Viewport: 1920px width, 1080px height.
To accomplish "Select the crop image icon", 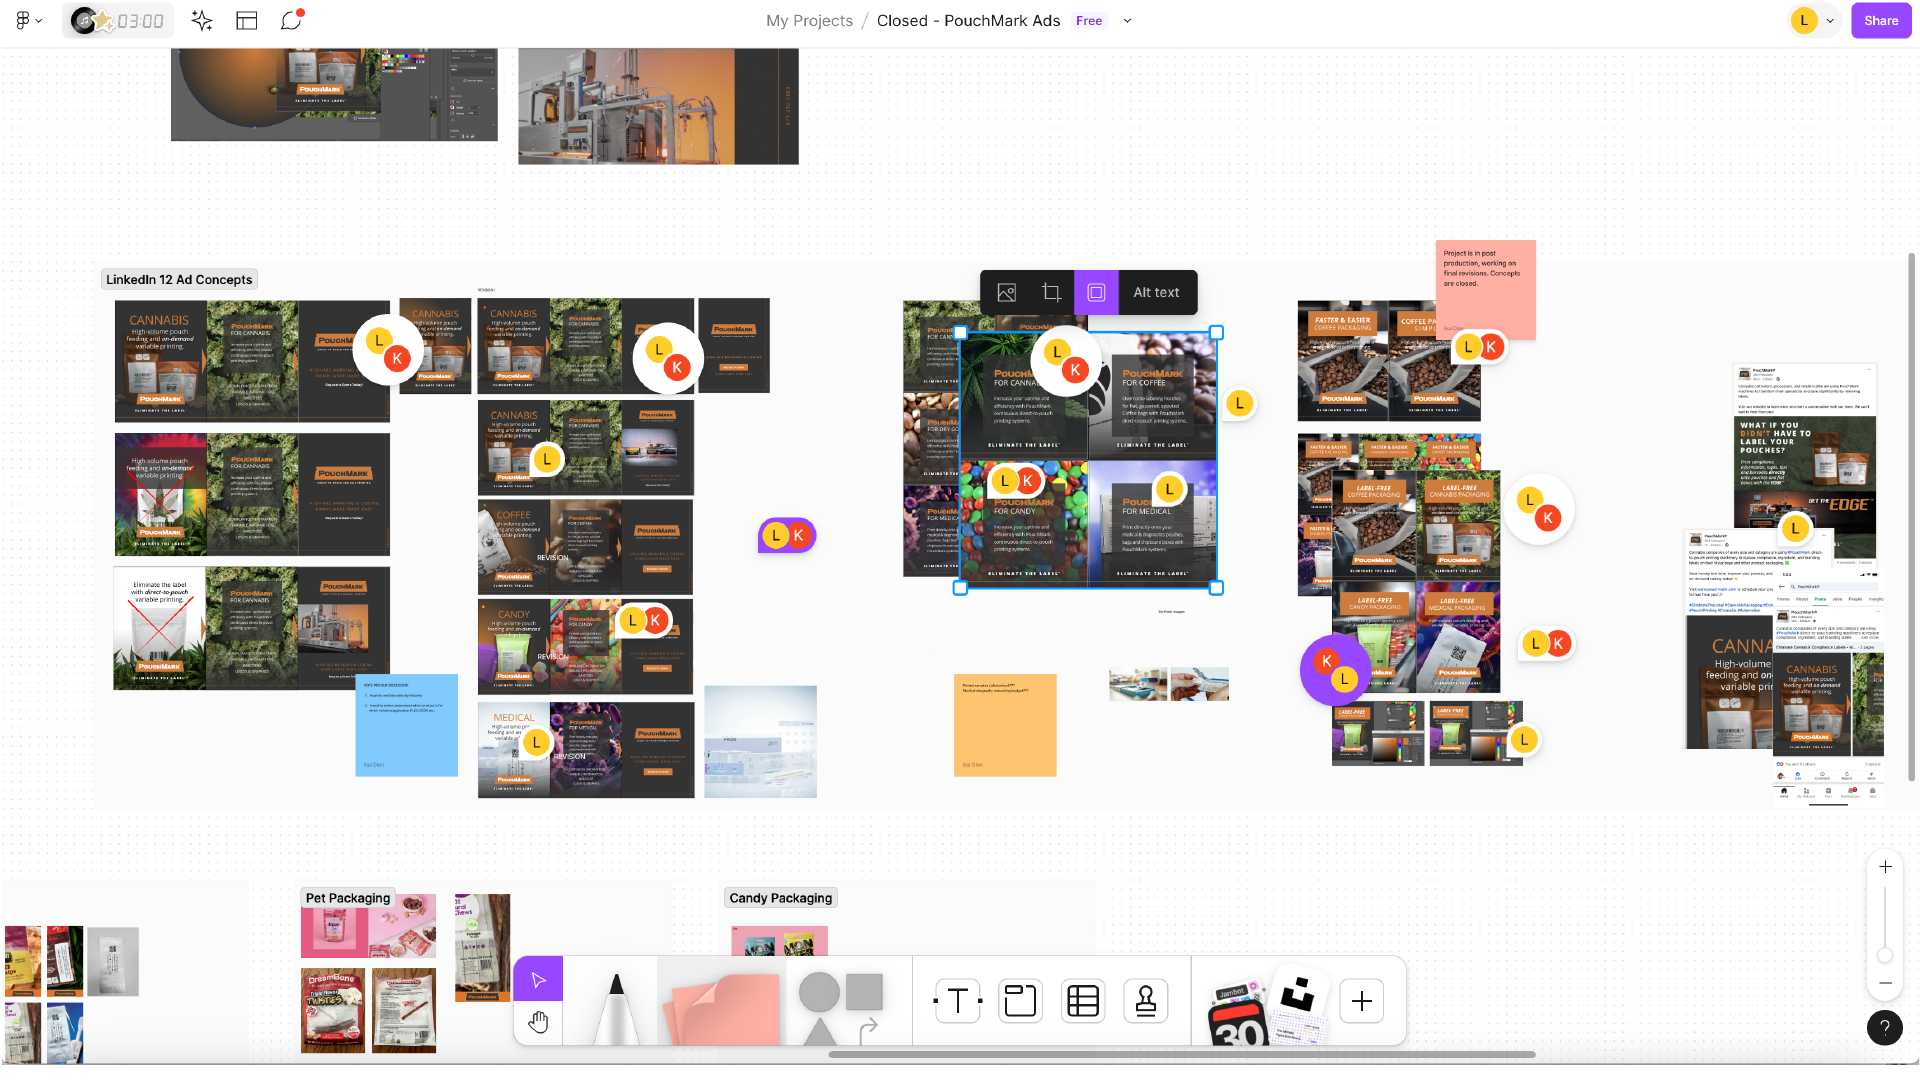I will click(1051, 293).
